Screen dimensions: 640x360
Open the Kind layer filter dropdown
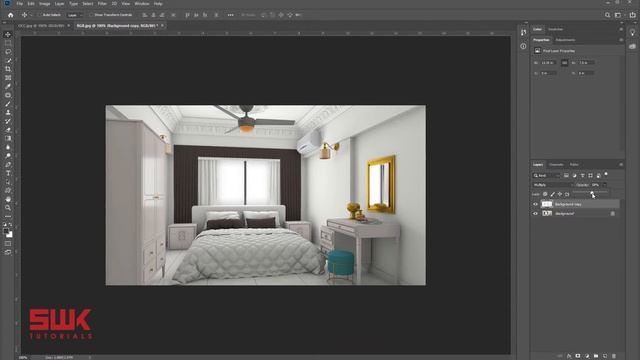point(547,176)
